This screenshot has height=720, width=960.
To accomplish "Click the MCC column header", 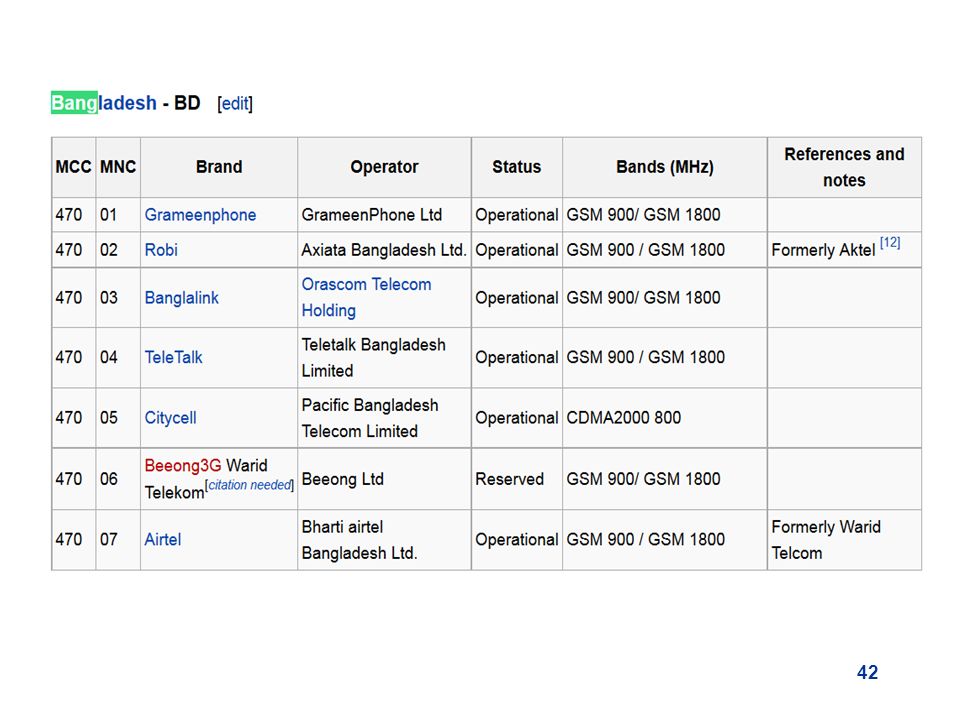I will [73, 167].
